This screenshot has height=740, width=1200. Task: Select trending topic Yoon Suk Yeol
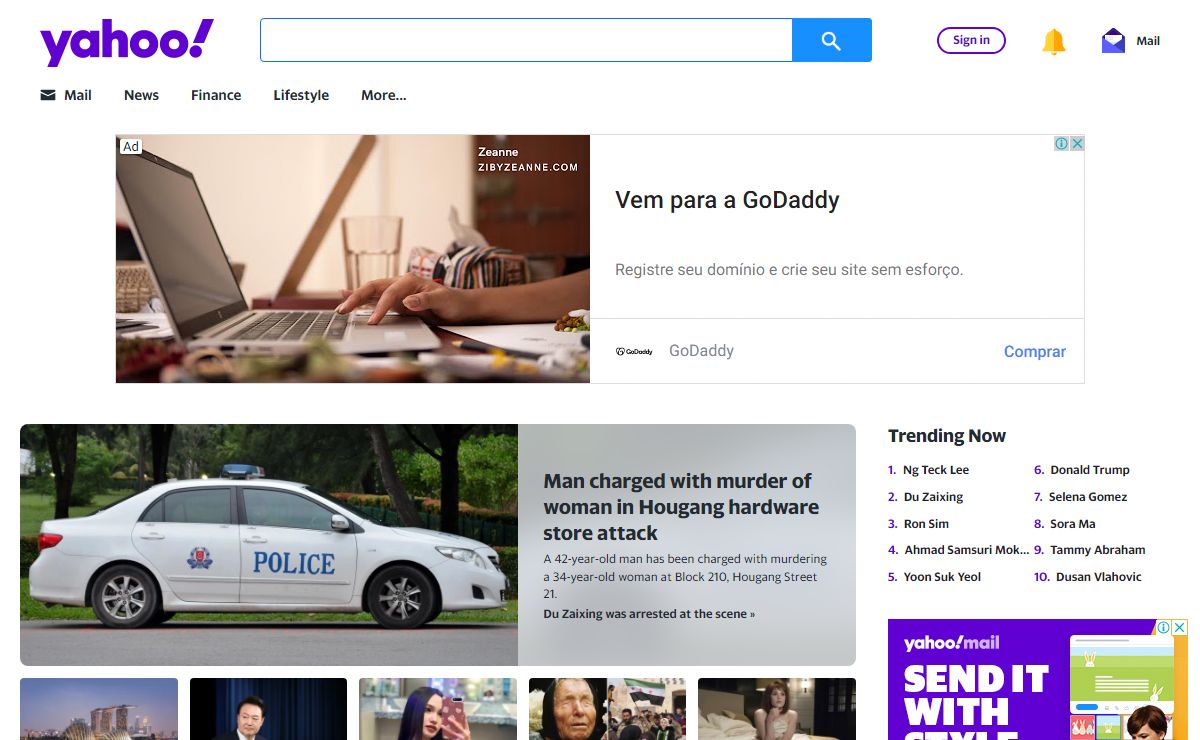tap(942, 577)
